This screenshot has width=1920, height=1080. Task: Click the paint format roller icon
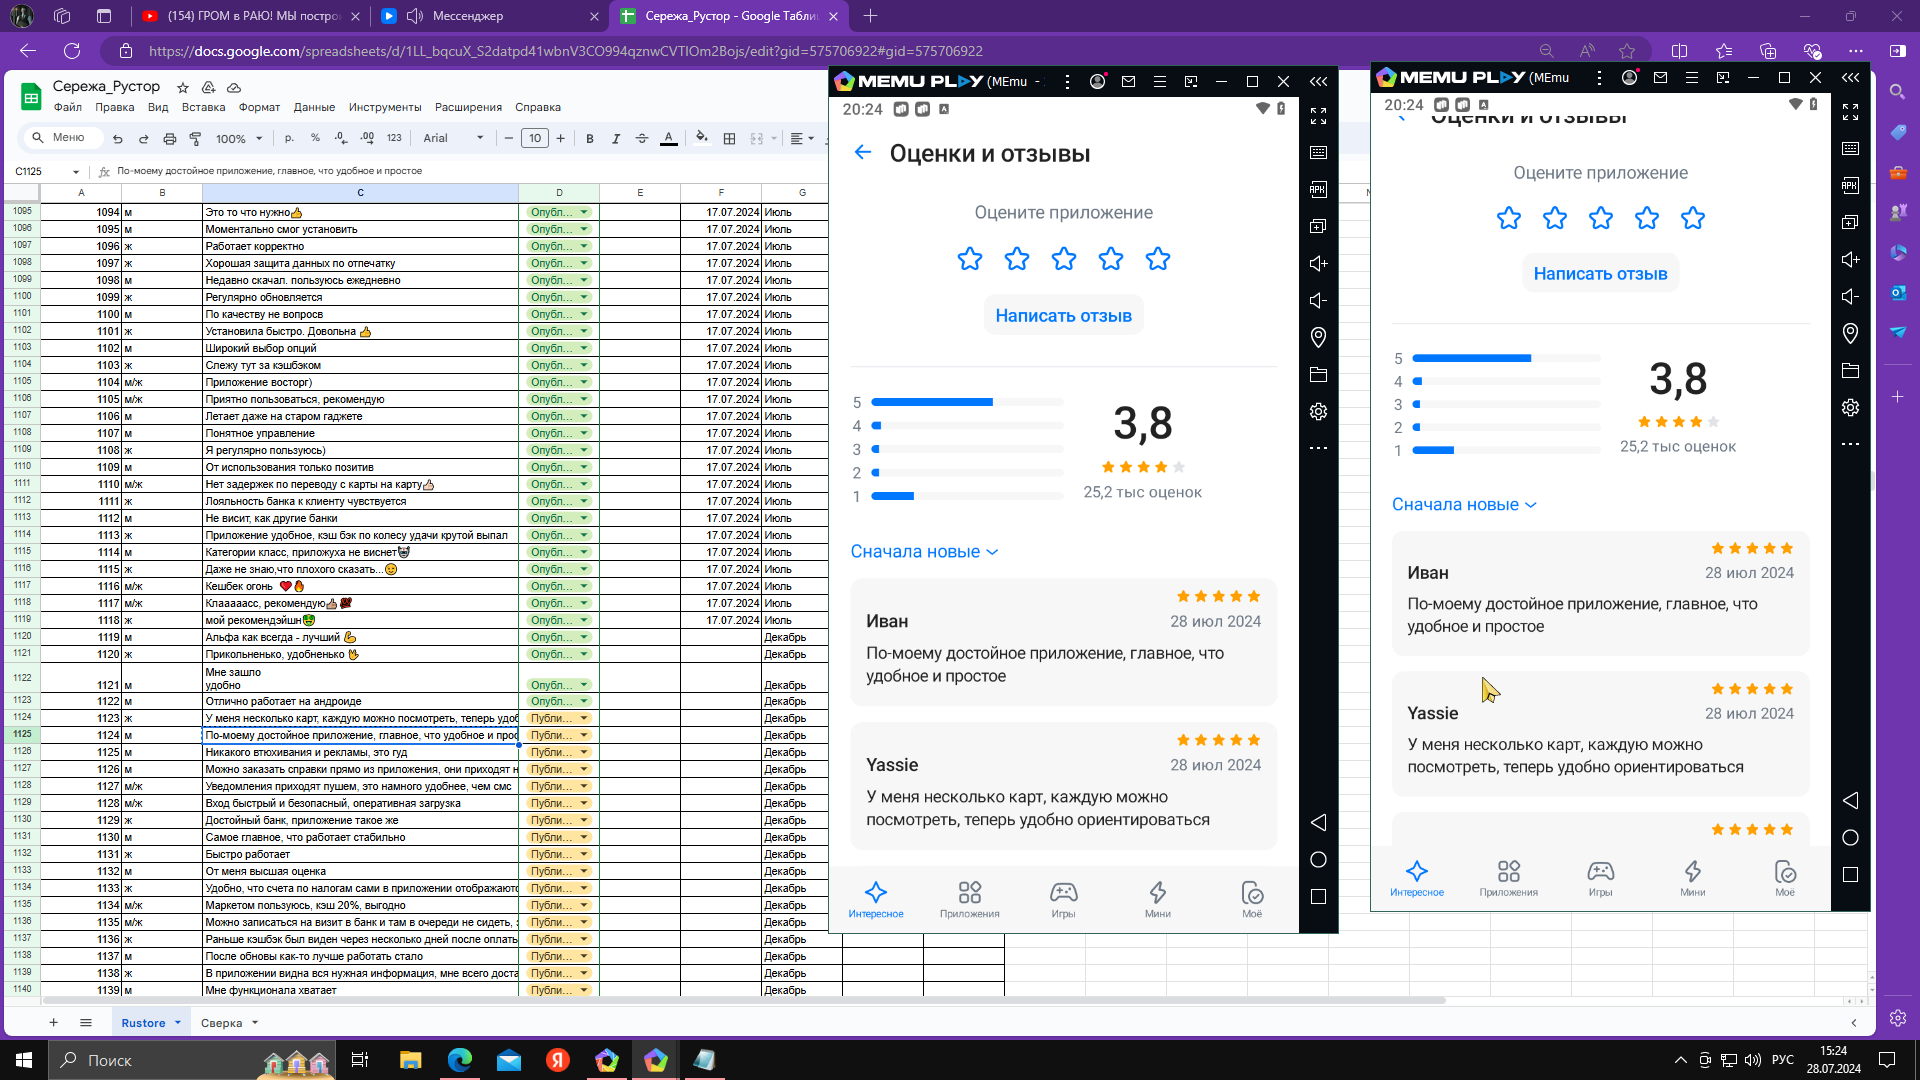(196, 139)
